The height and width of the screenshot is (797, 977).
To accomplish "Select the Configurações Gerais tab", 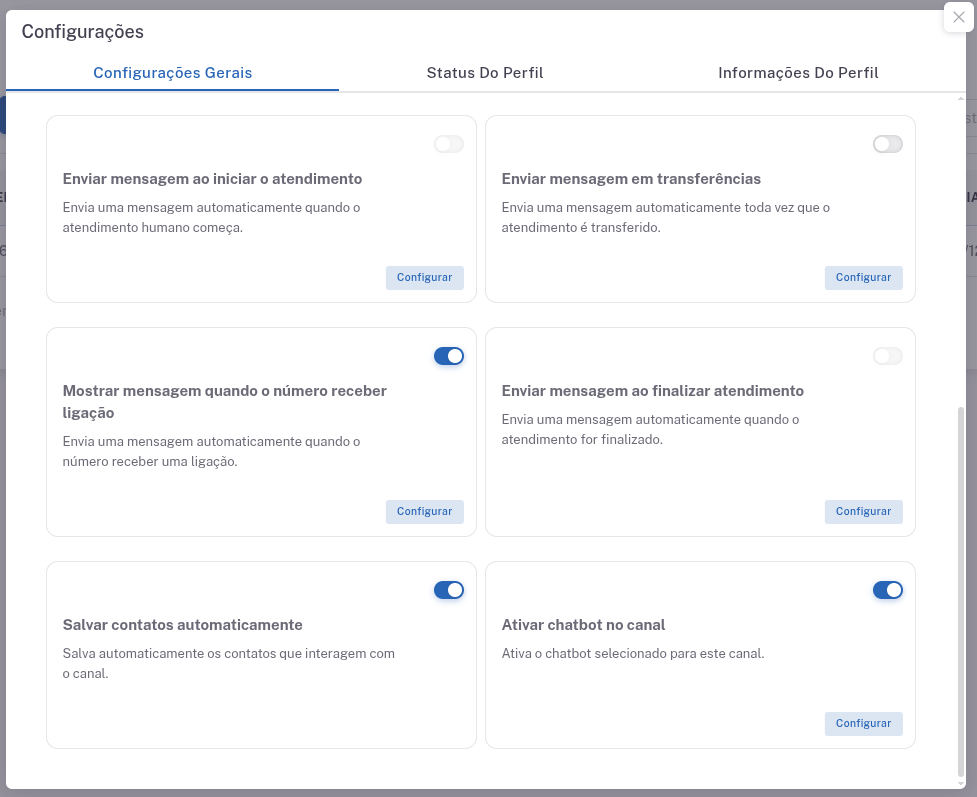I will [x=172, y=73].
